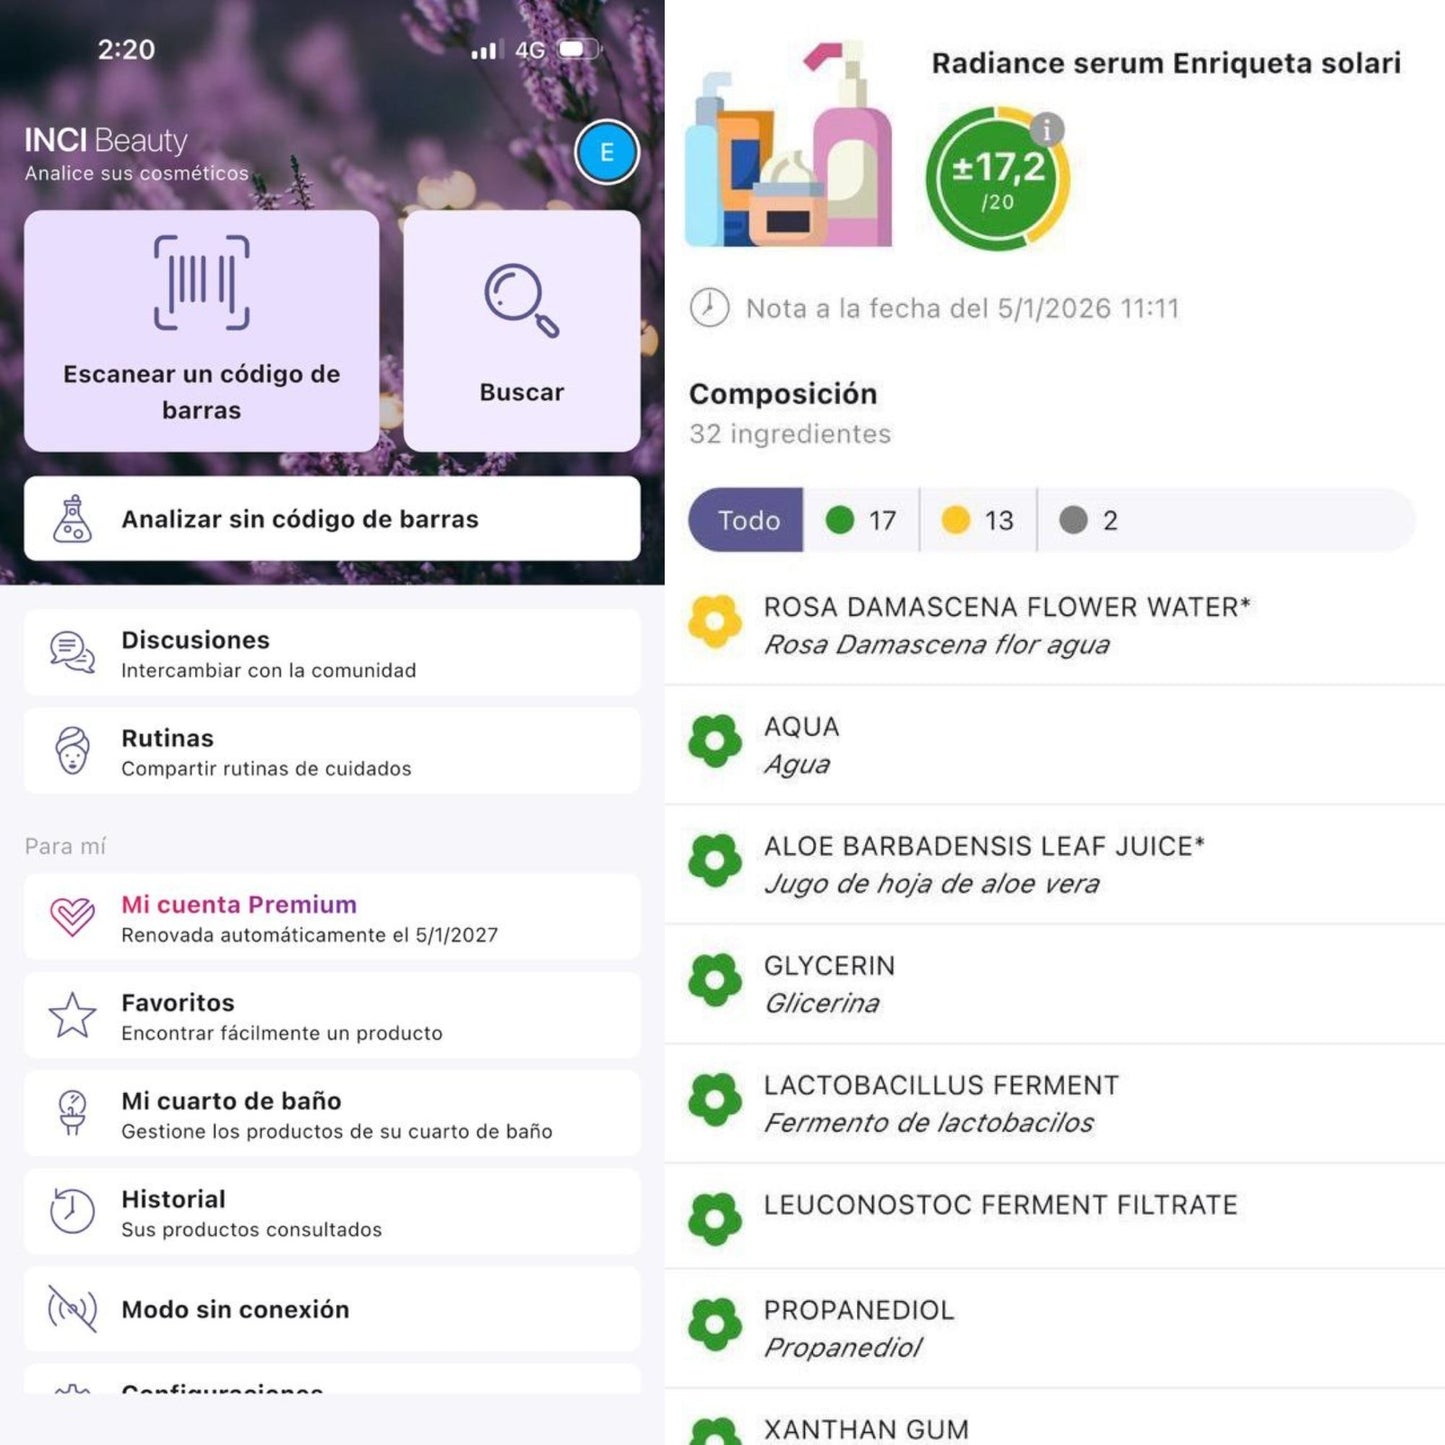Open Mi cuarto de baño
Viewport: 1445px width, 1445px height.
(x=332, y=1114)
